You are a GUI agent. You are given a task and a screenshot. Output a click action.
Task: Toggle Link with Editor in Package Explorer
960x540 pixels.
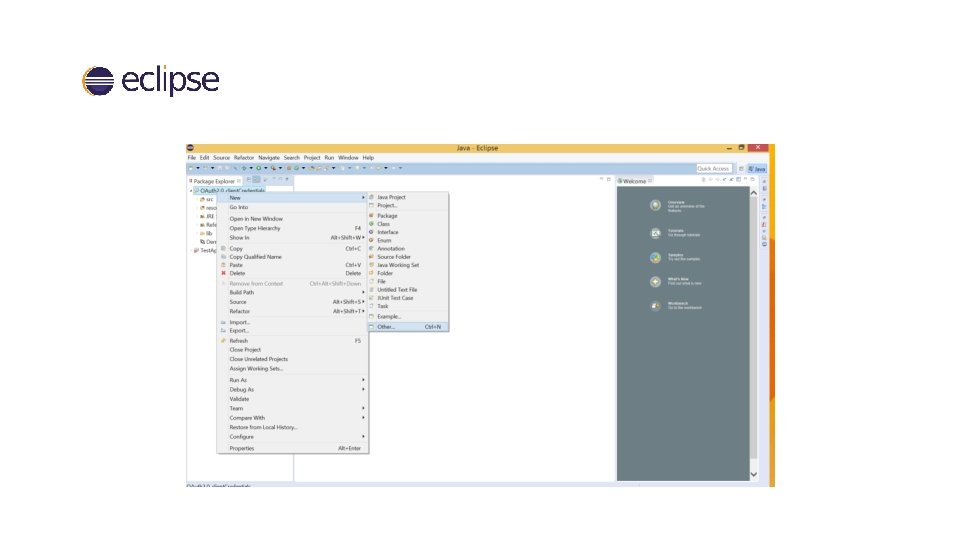point(257,180)
